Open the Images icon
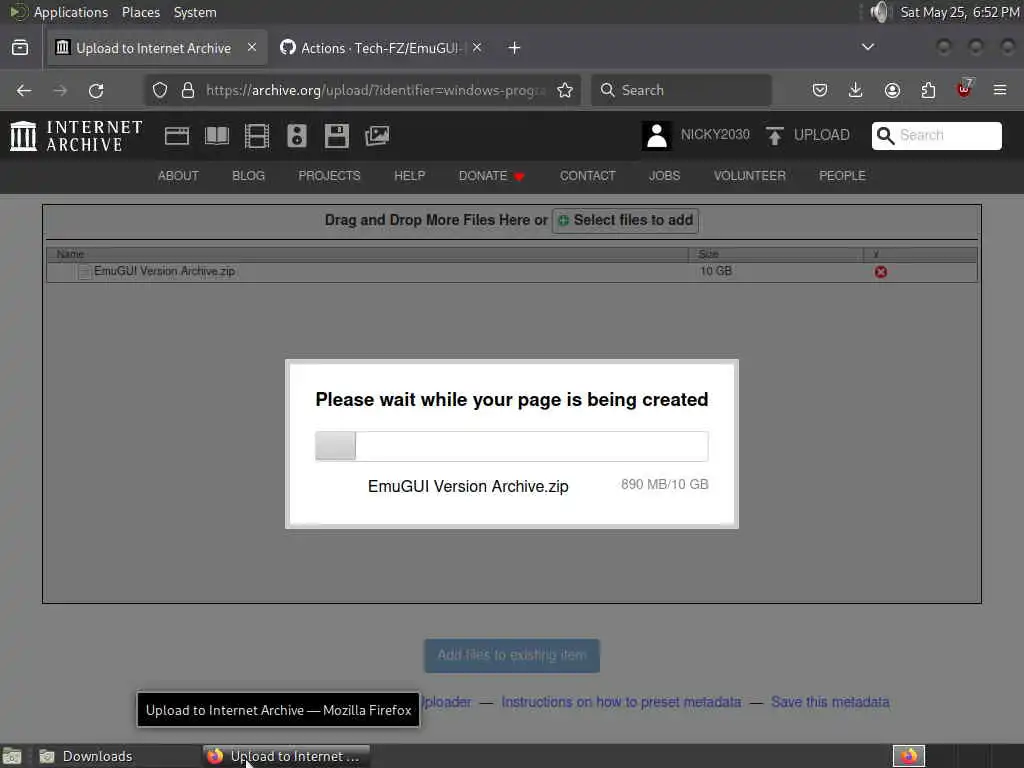This screenshot has width=1024, height=768. click(x=377, y=136)
